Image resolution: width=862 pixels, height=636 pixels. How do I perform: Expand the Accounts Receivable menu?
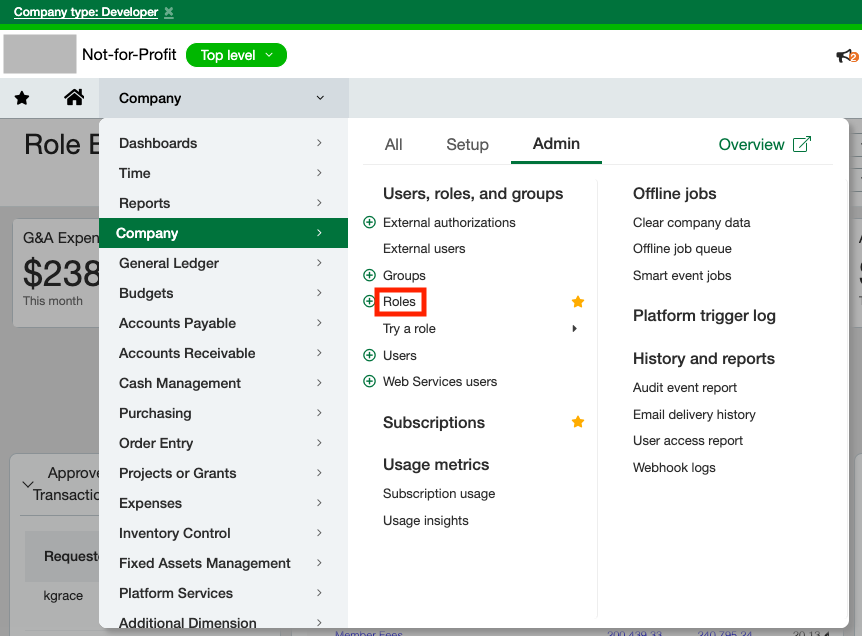[x=223, y=353]
